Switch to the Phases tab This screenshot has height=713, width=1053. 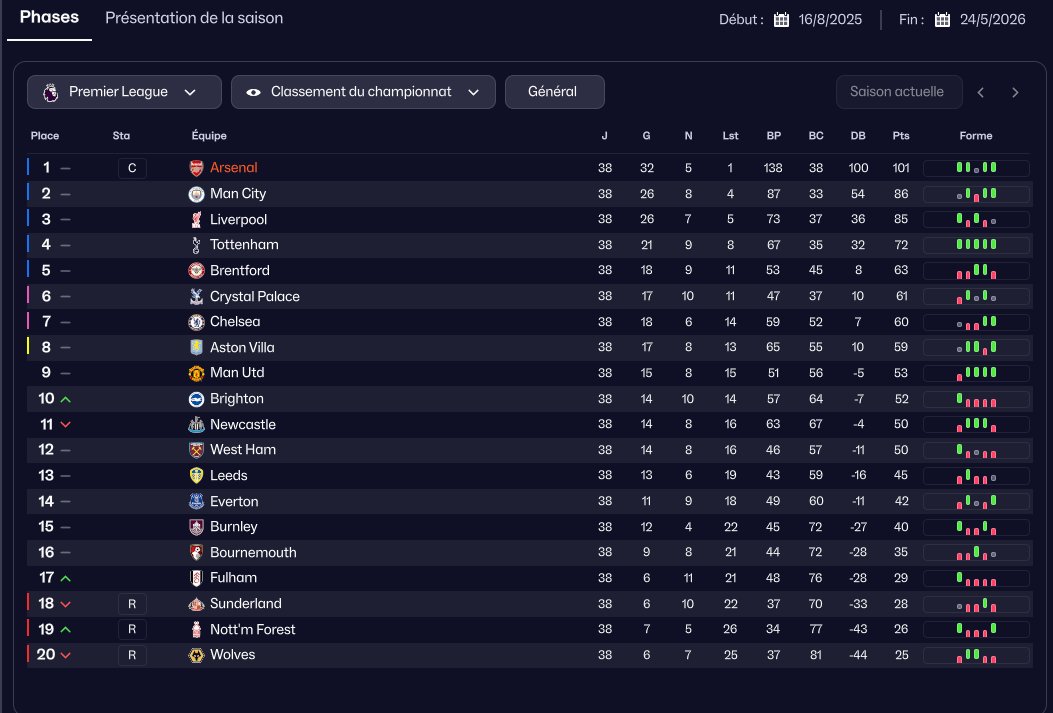coord(49,18)
